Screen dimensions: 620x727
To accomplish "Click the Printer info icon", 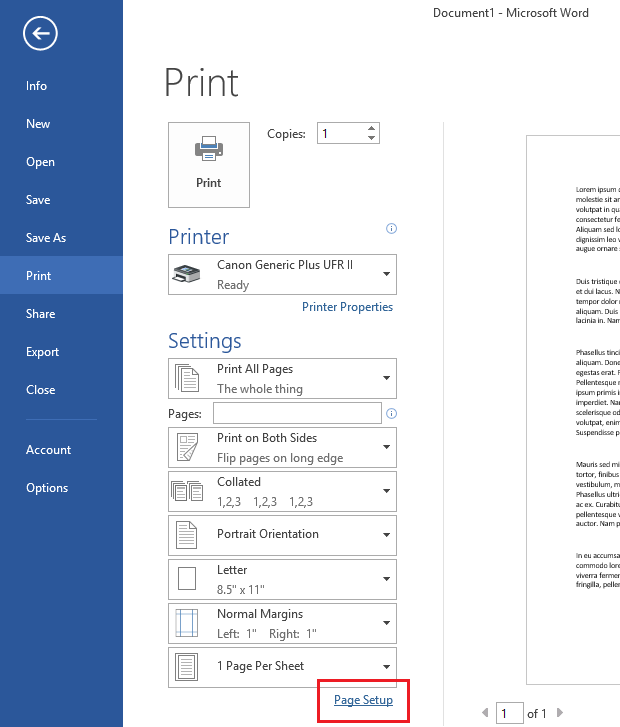I will click(391, 229).
